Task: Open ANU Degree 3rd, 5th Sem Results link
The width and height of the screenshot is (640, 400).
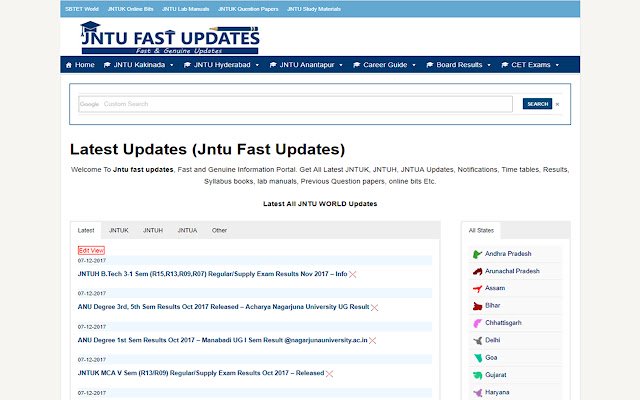Action: coord(223,307)
